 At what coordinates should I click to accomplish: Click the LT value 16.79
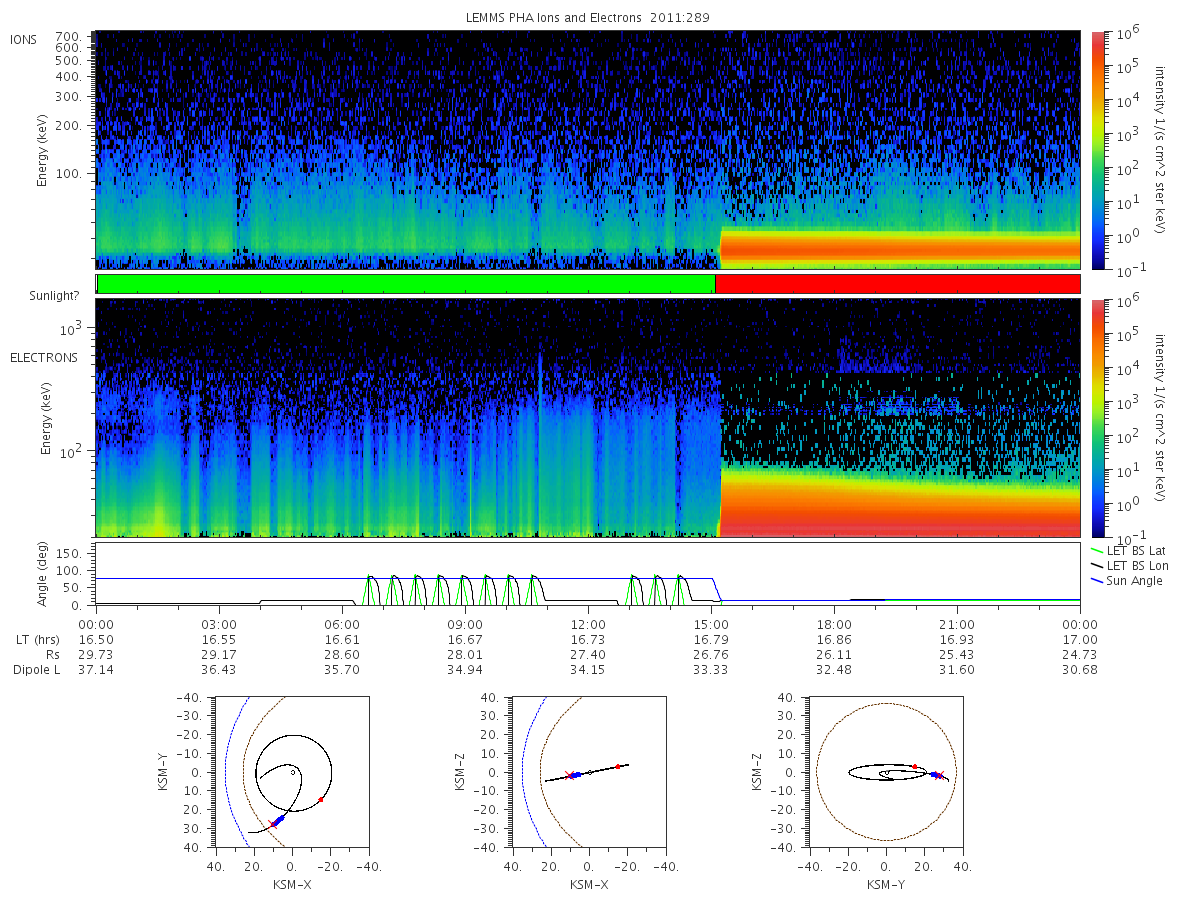(711, 639)
